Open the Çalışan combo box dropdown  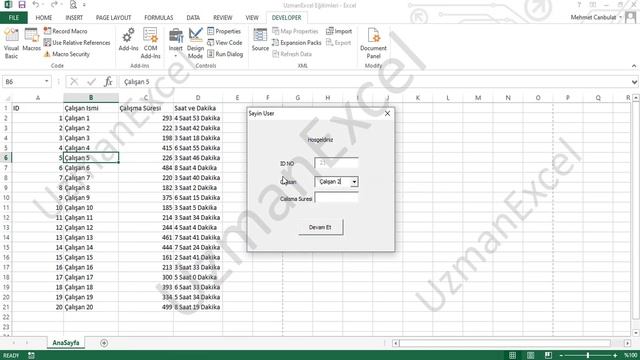[354, 182]
